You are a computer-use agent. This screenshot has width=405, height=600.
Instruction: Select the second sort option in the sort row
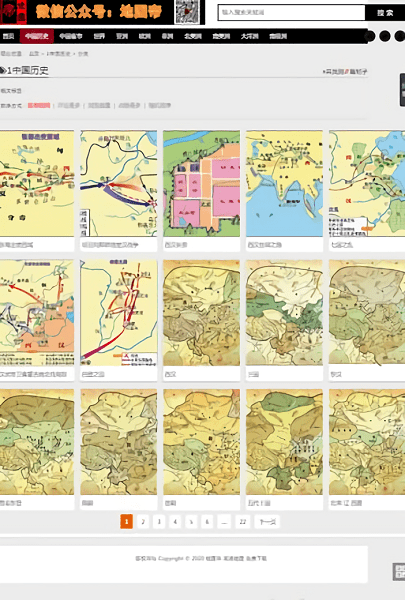tap(69, 105)
